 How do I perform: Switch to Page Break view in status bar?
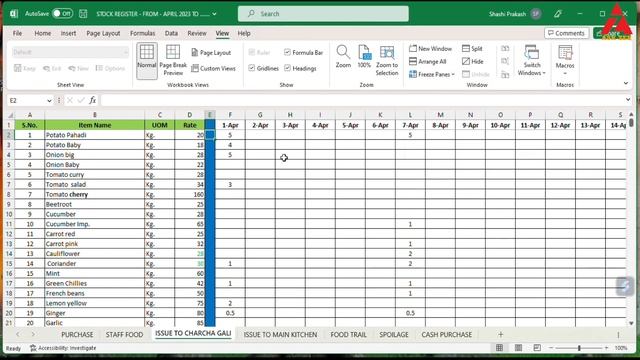click(x=537, y=348)
